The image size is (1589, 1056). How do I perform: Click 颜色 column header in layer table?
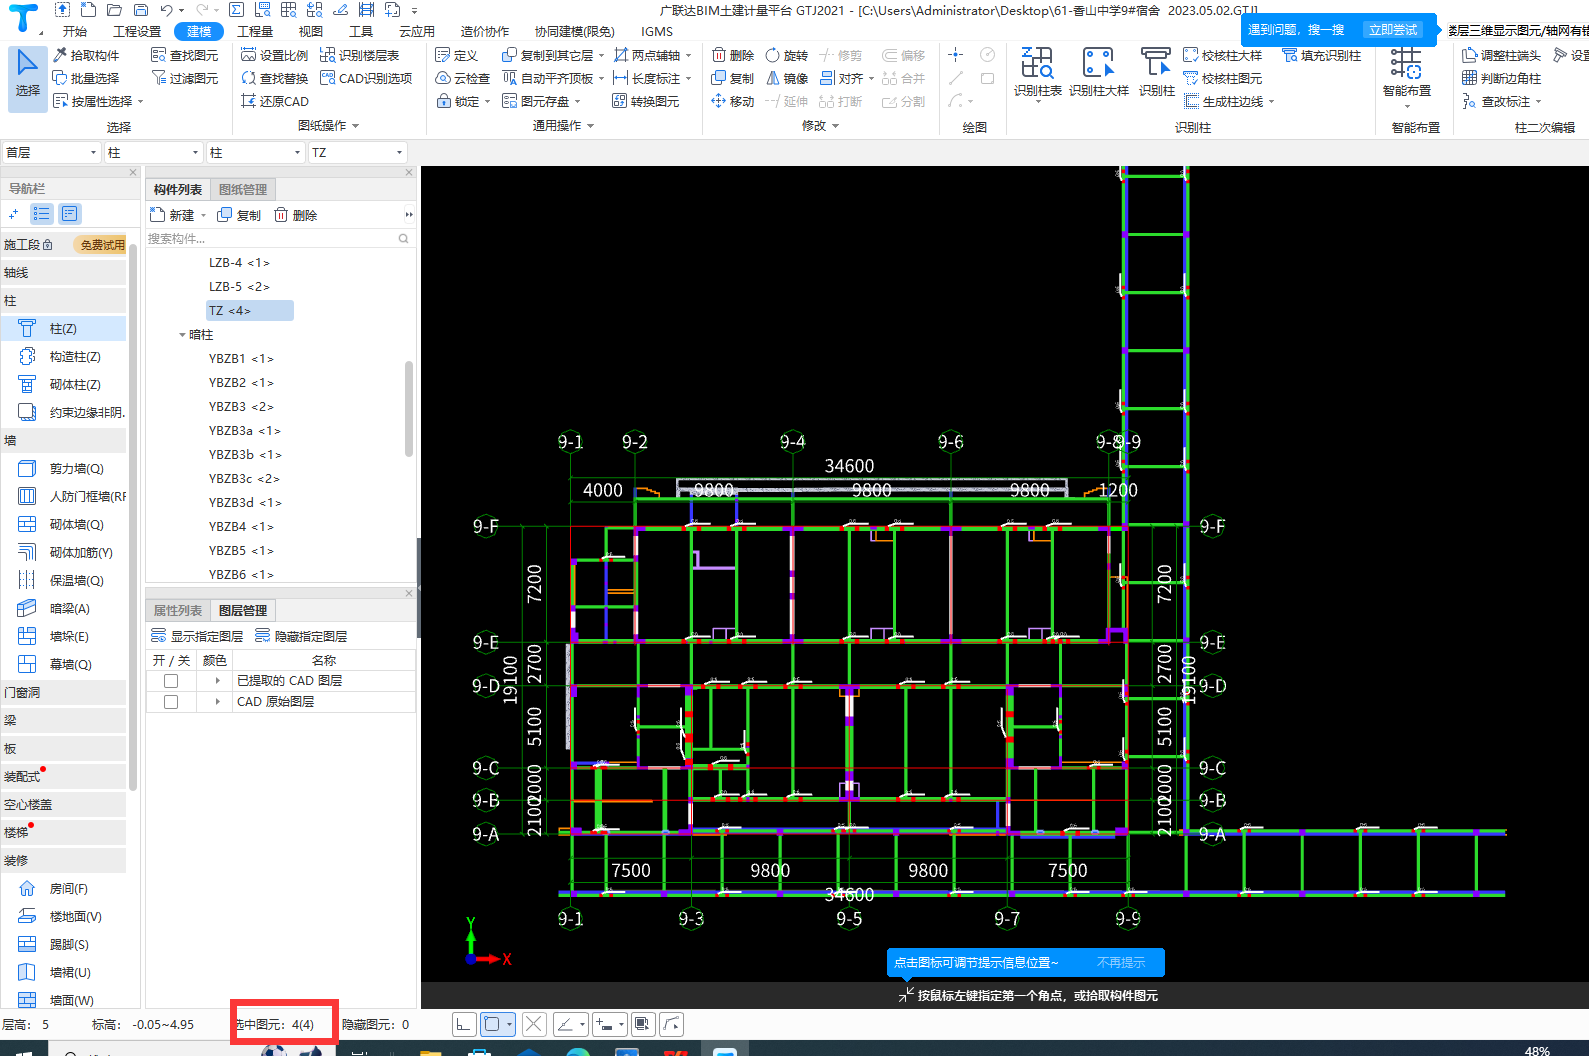(214, 660)
